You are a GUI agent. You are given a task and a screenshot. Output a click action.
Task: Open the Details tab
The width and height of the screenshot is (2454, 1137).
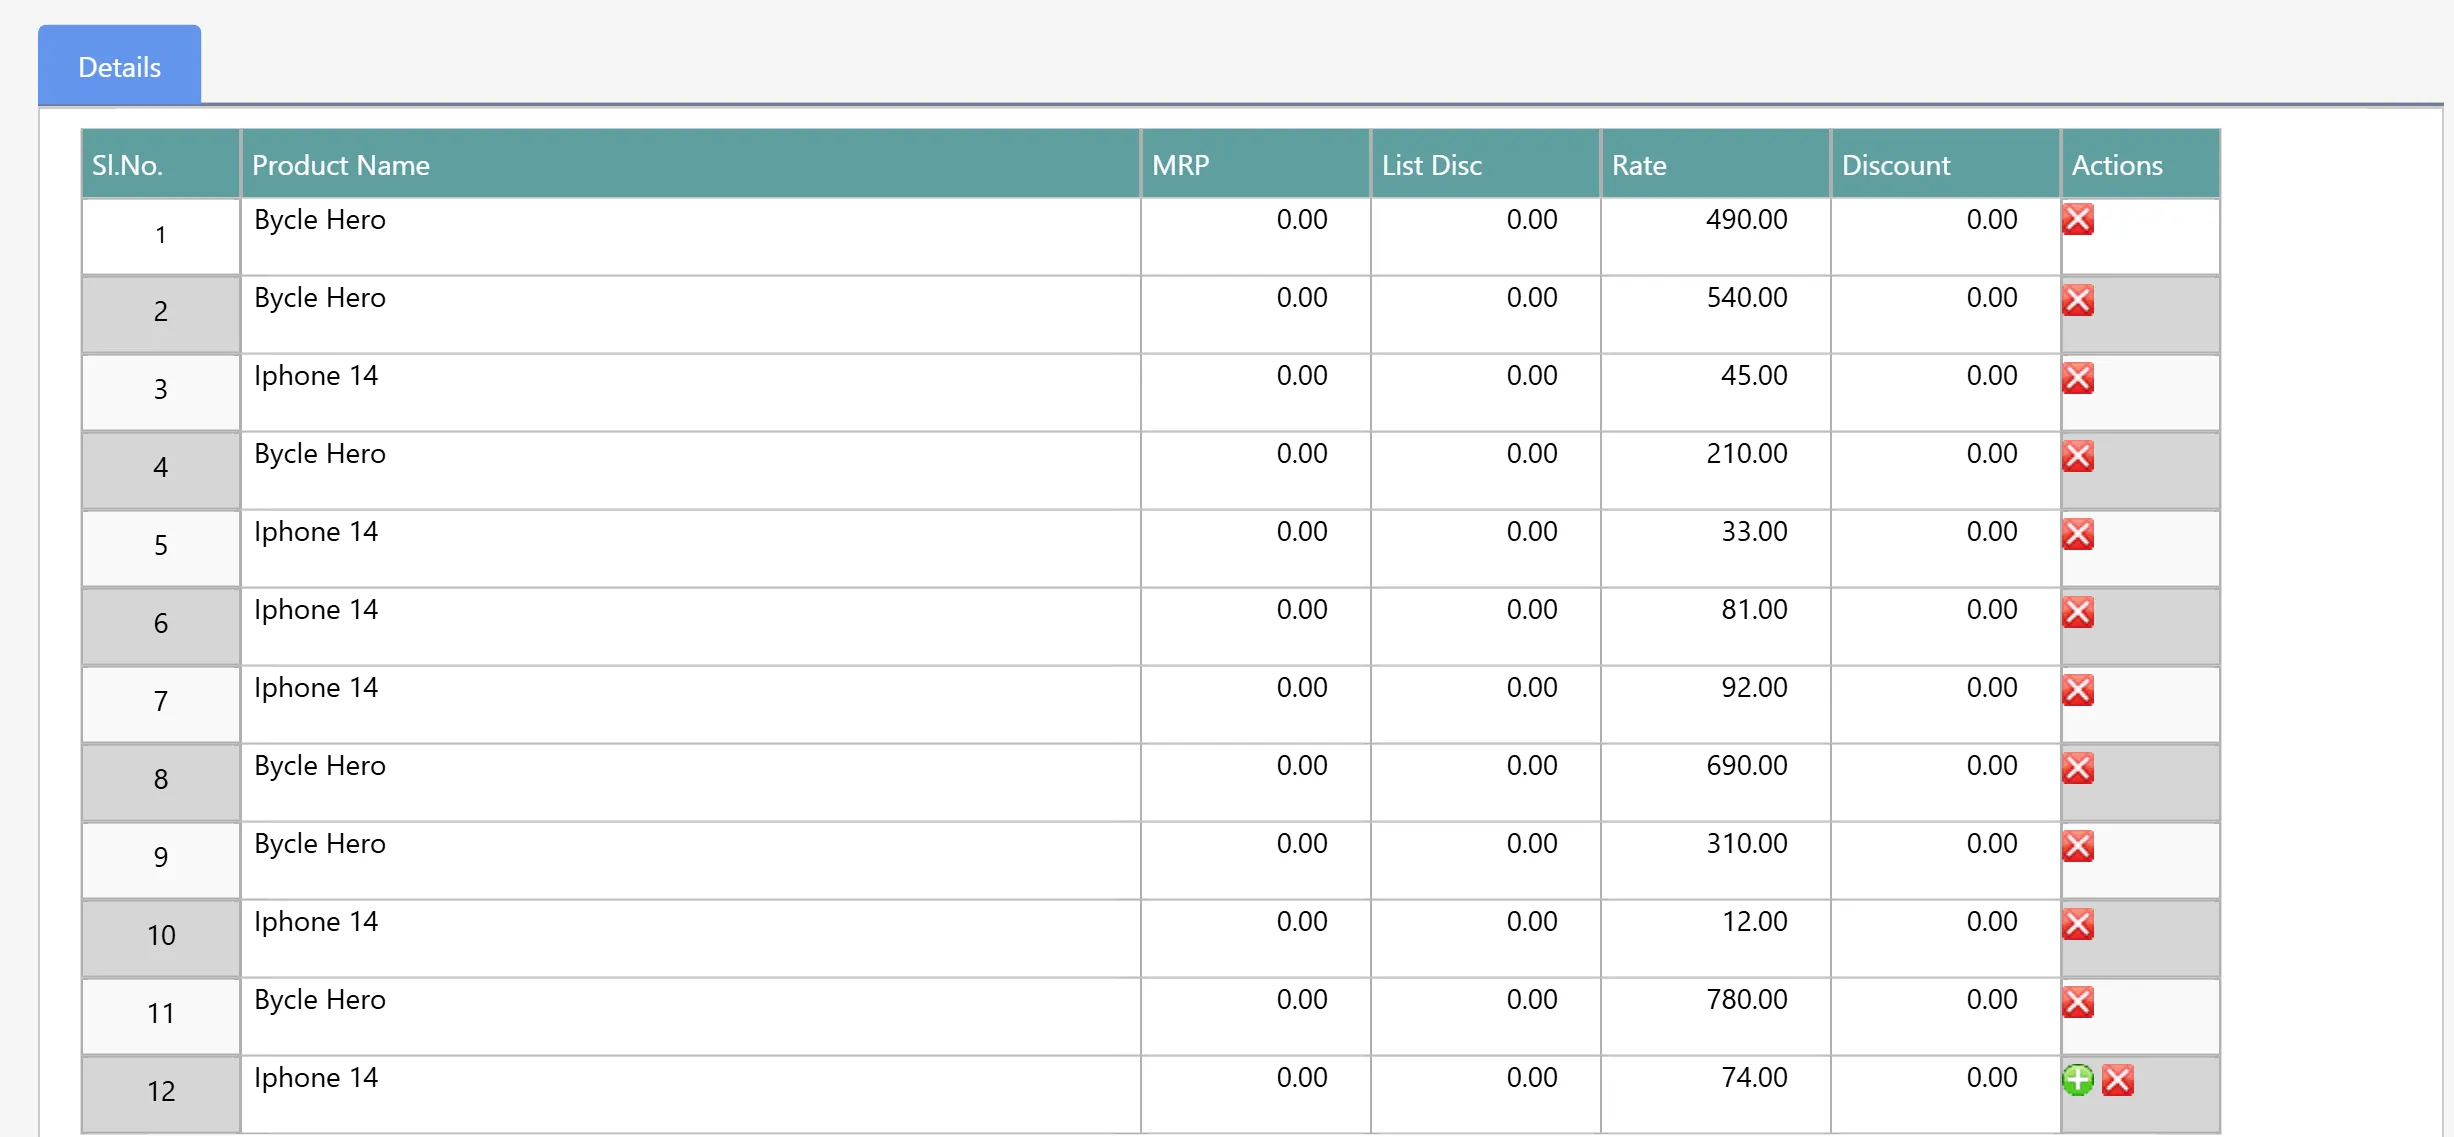(x=120, y=66)
